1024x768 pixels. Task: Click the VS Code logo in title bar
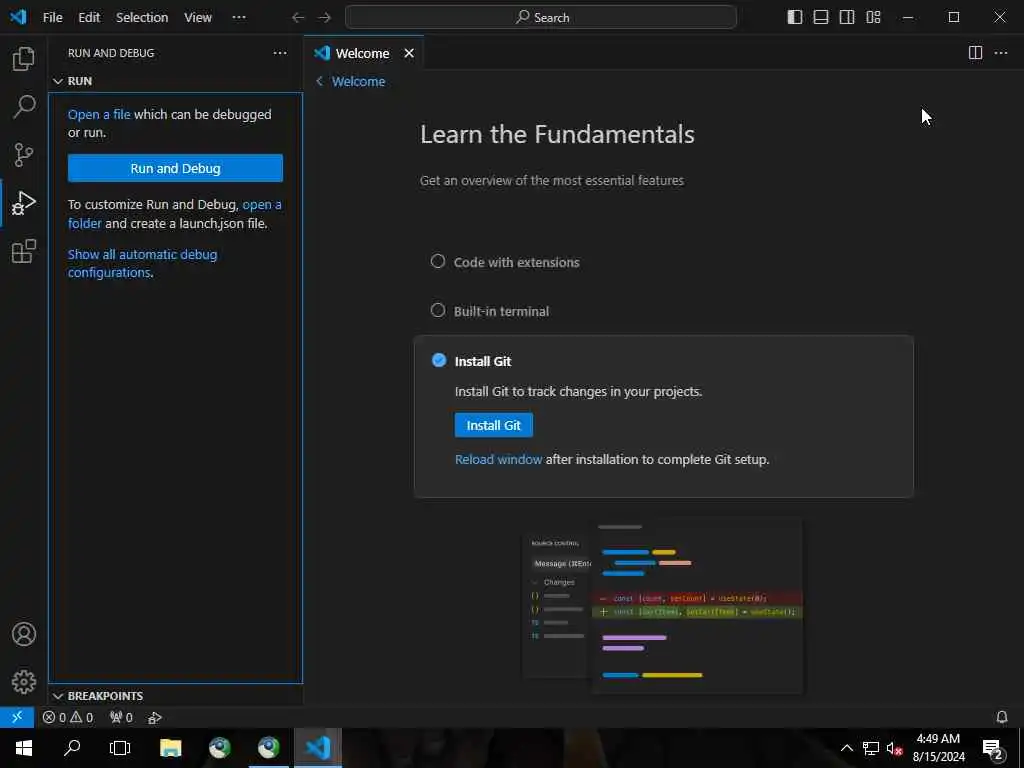click(x=18, y=17)
